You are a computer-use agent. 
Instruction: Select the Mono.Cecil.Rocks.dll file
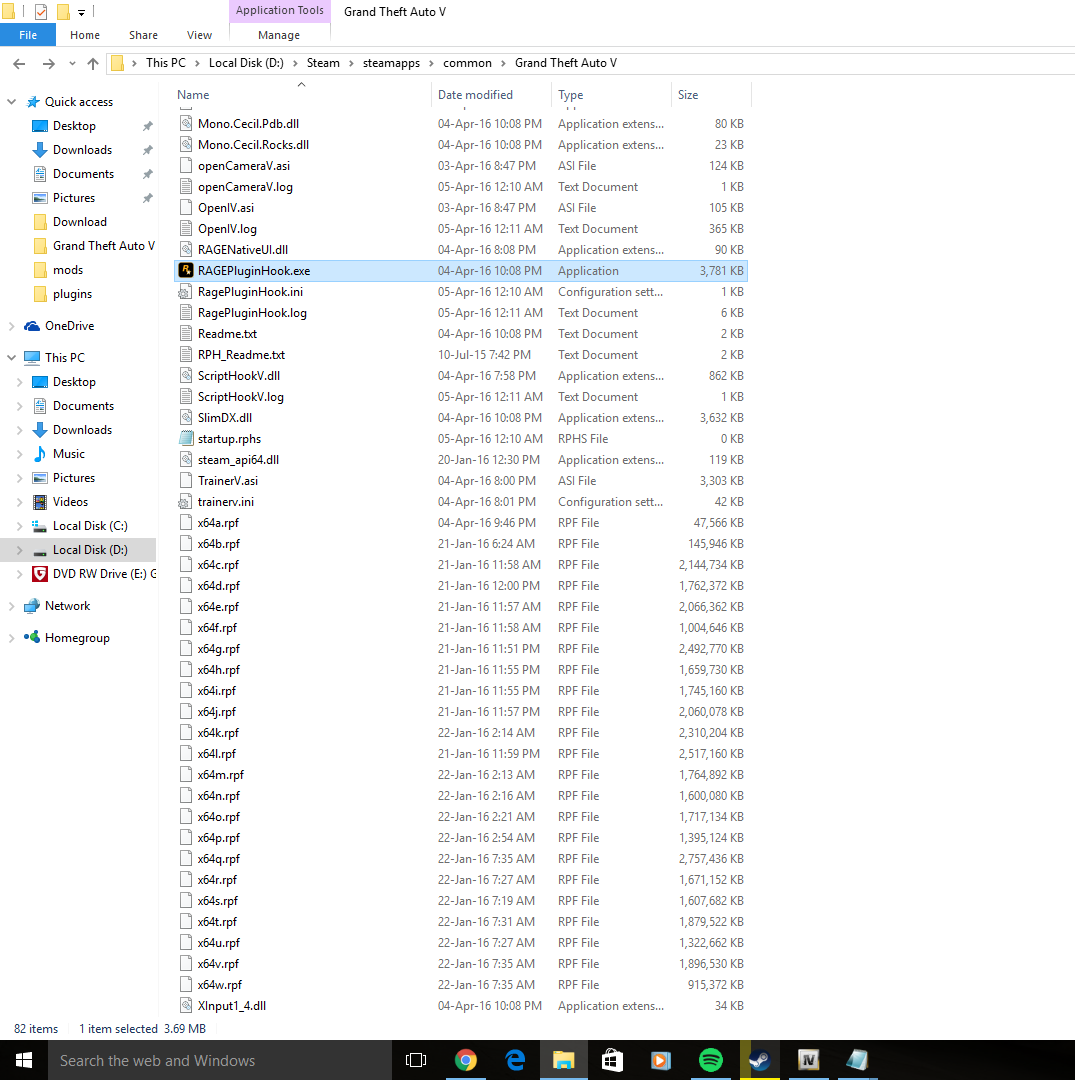click(x=461, y=145)
